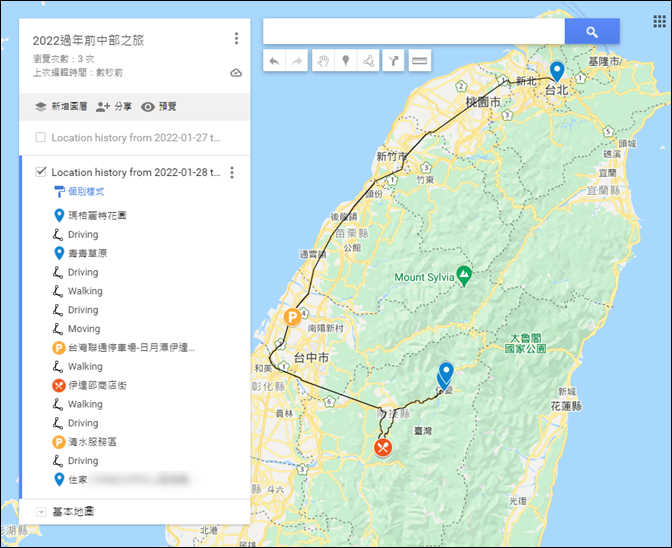Click the Taroko National Park label 太魯閣國家公園

pos(525,343)
